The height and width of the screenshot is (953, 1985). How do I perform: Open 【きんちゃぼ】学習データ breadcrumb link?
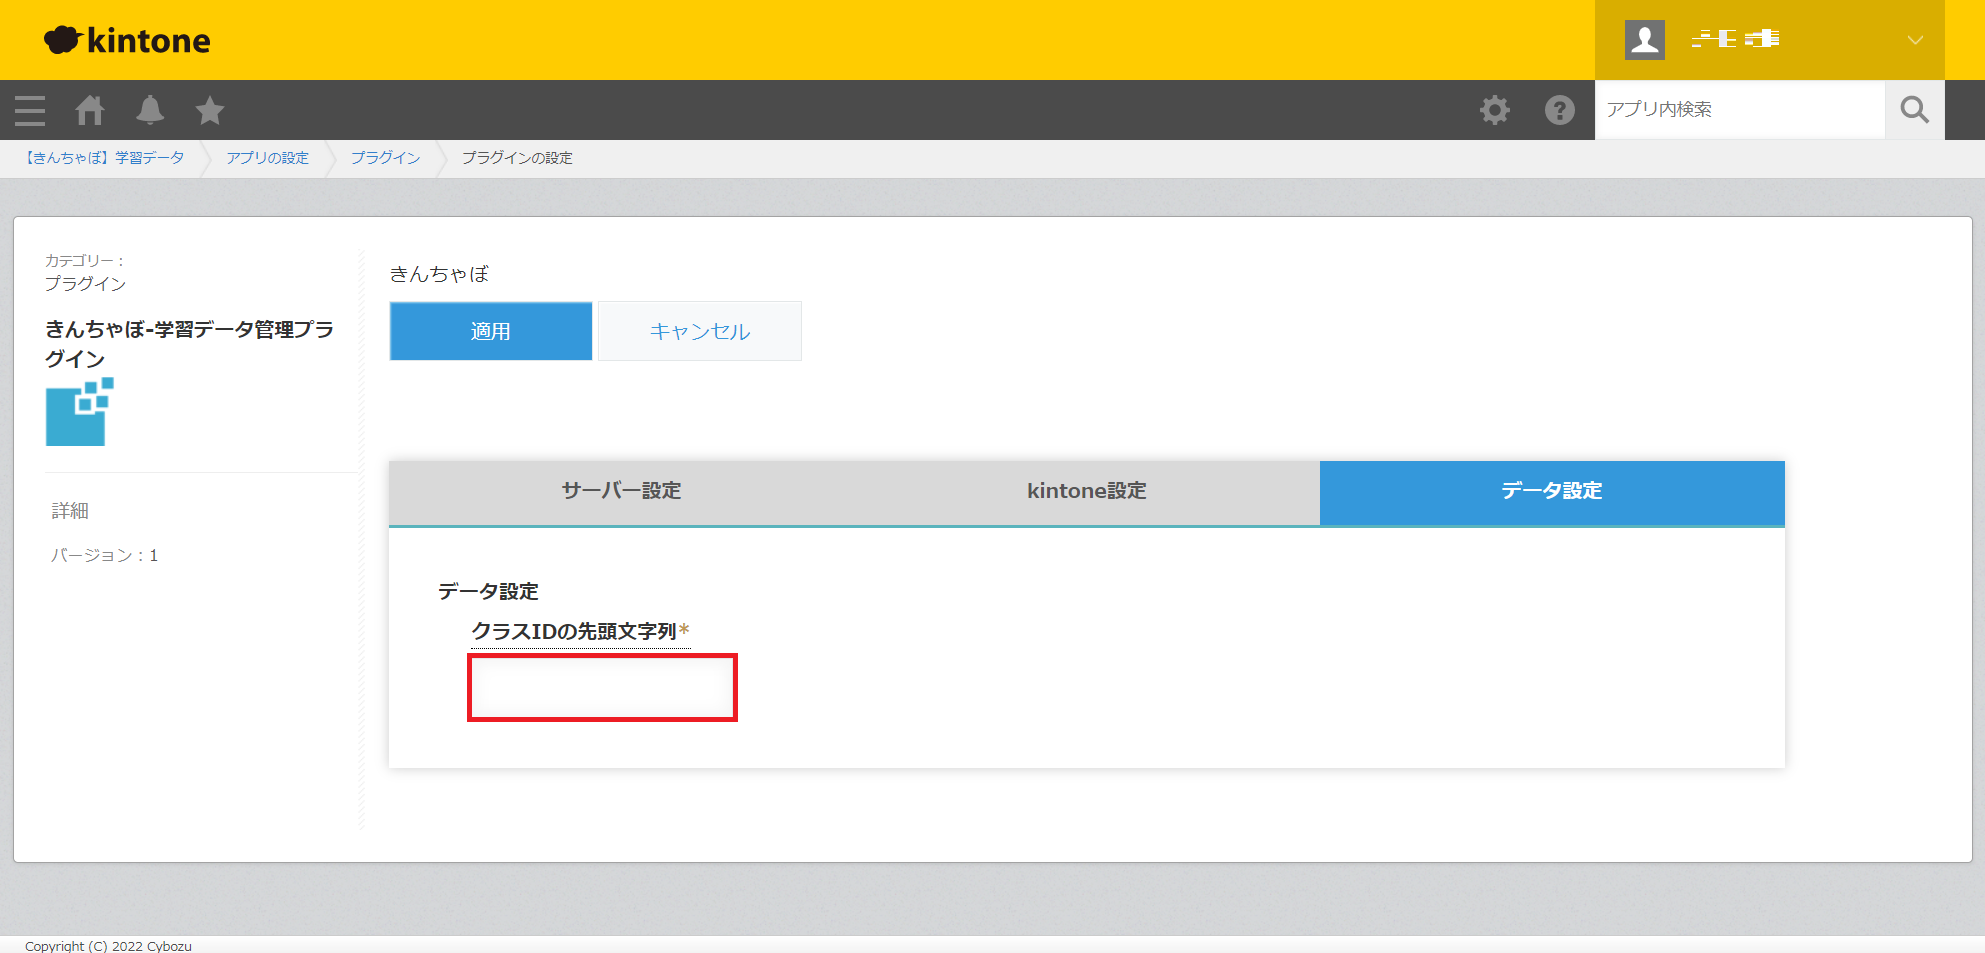pos(105,158)
